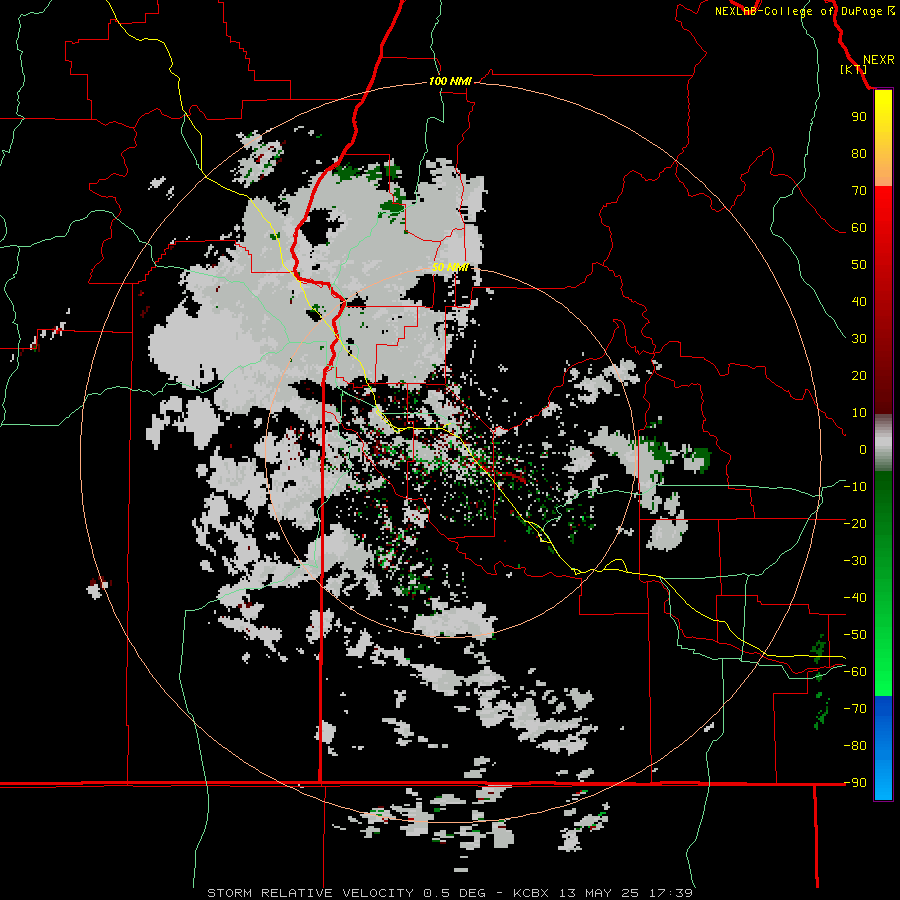Screen dimensions: 900x900
Task: Click the 70 value on velocity scale
Action: click(x=859, y=191)
